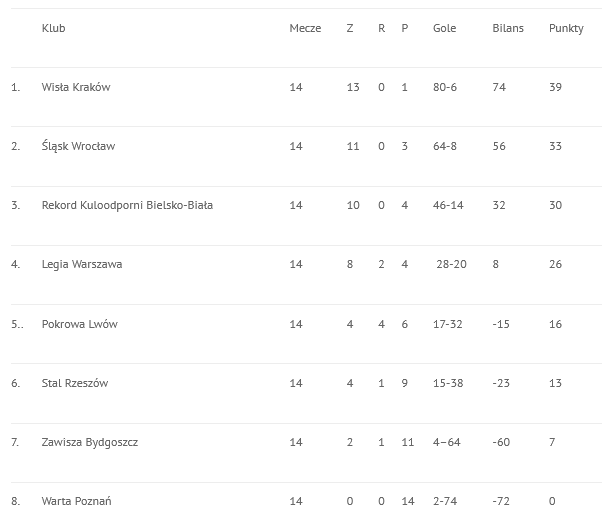Select the Śląsk Wrocław club name
The image size is (602, 524).
point(78,146)
